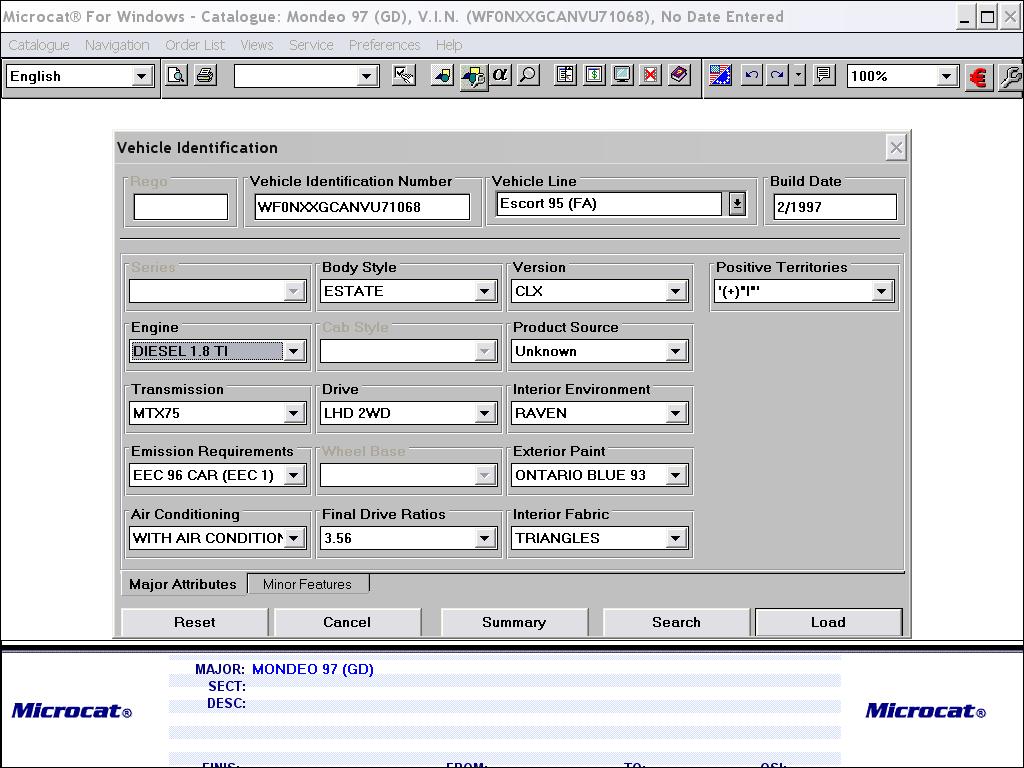The width and height of the screenshot is (1024, 768).
Task: Open the language dropdown showing English
Action: [x=141, y=76]
